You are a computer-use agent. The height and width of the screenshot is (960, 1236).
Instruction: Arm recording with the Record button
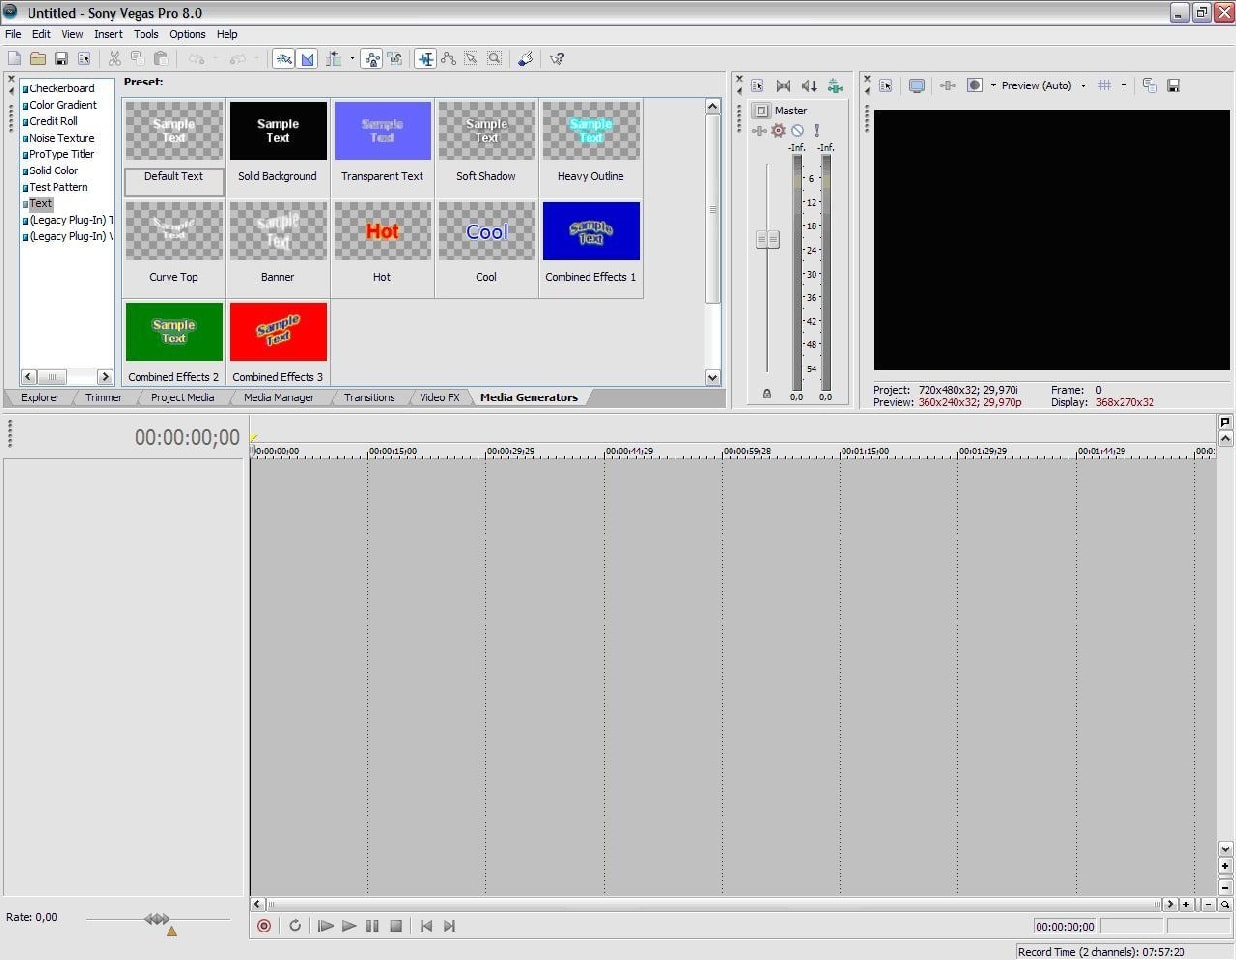[x=263, y=926]
